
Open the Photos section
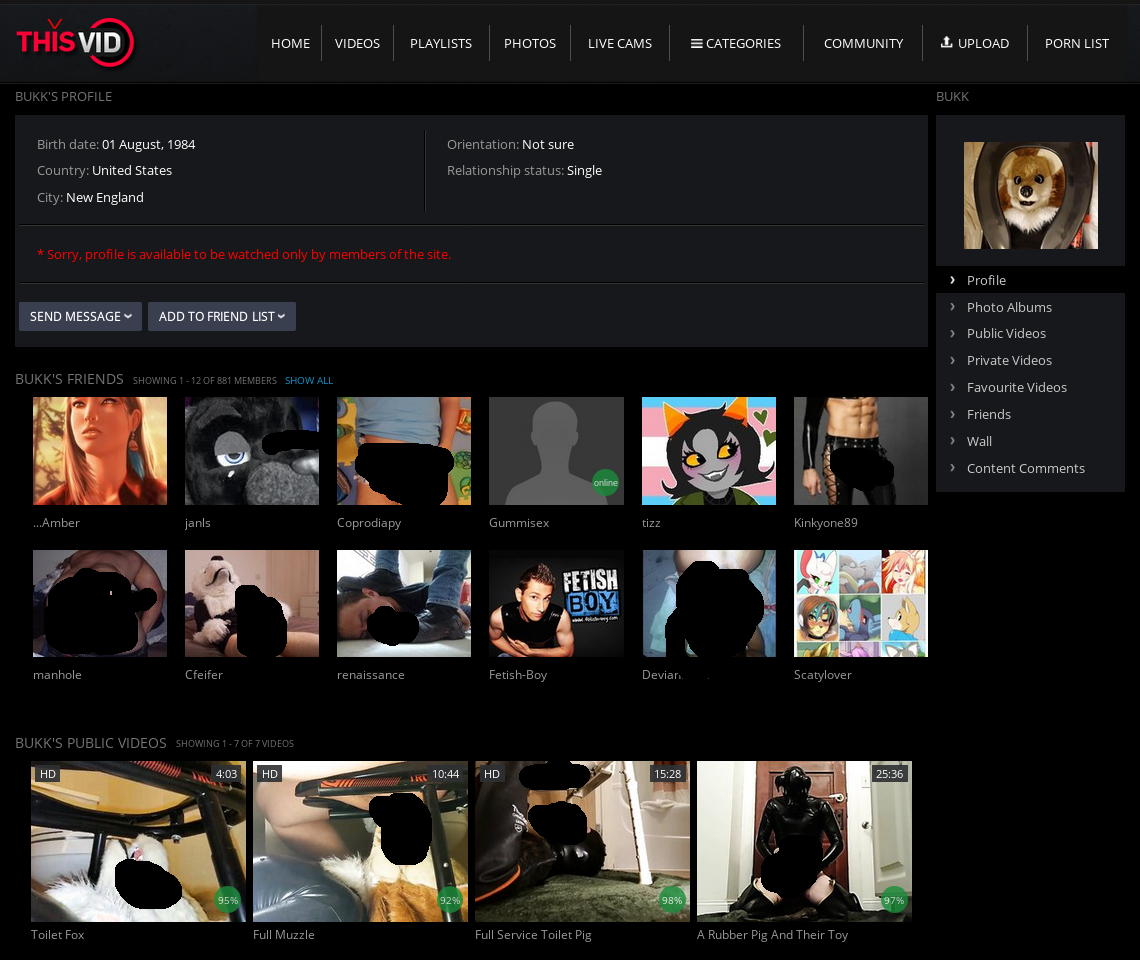tap(530, 44)
